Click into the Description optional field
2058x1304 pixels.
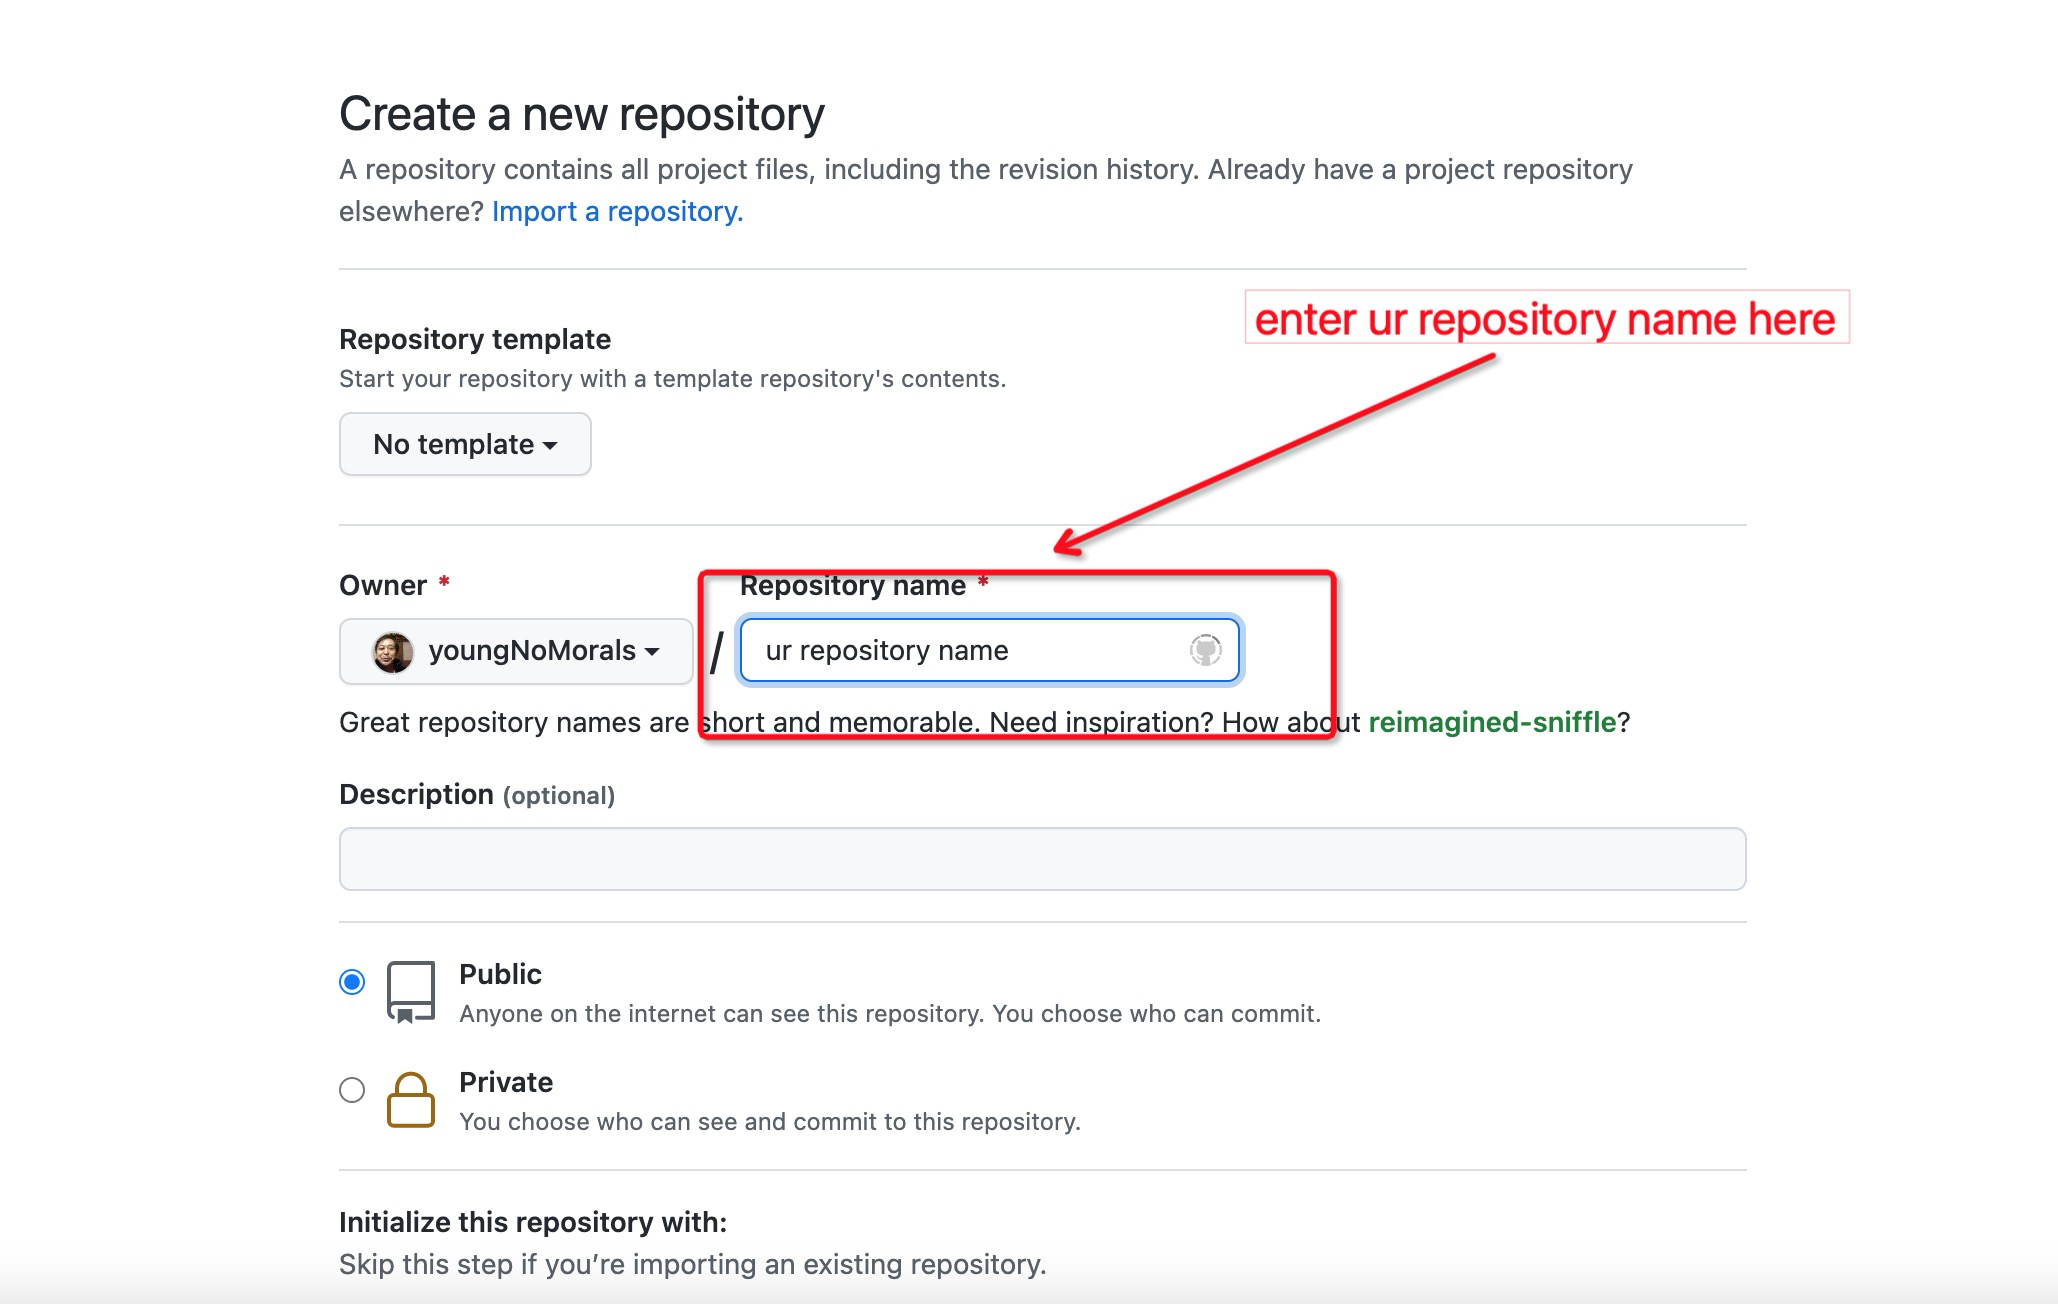(1042, 859)
